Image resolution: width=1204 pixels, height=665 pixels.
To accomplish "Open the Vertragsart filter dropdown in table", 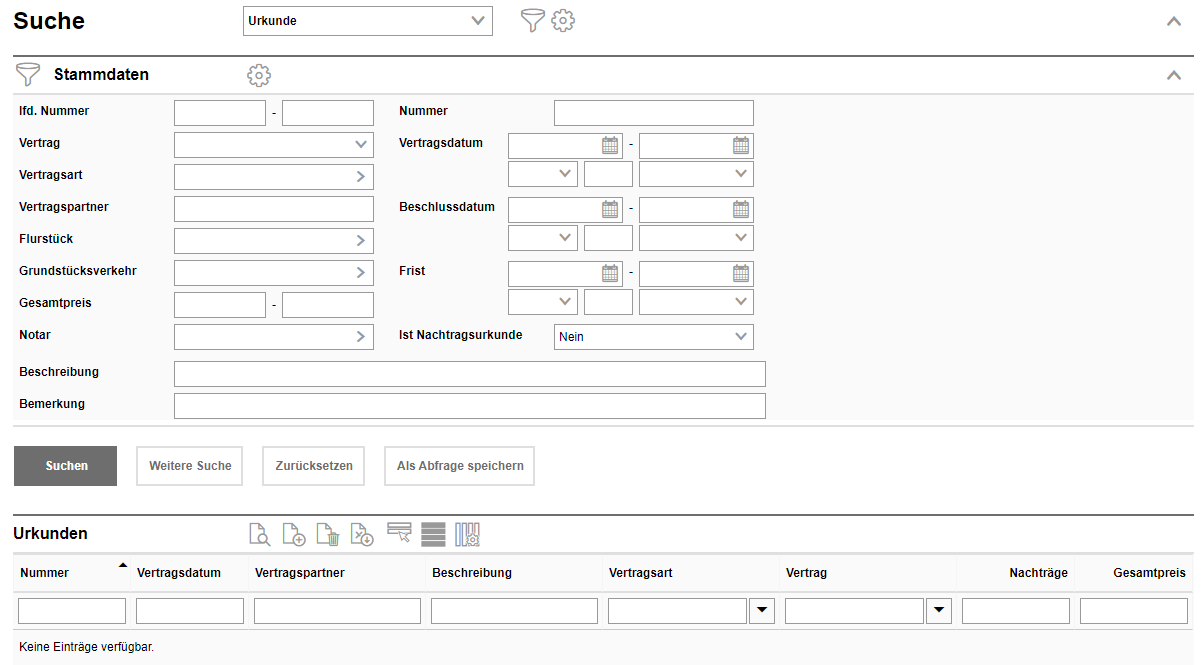I will click(762, 610).
